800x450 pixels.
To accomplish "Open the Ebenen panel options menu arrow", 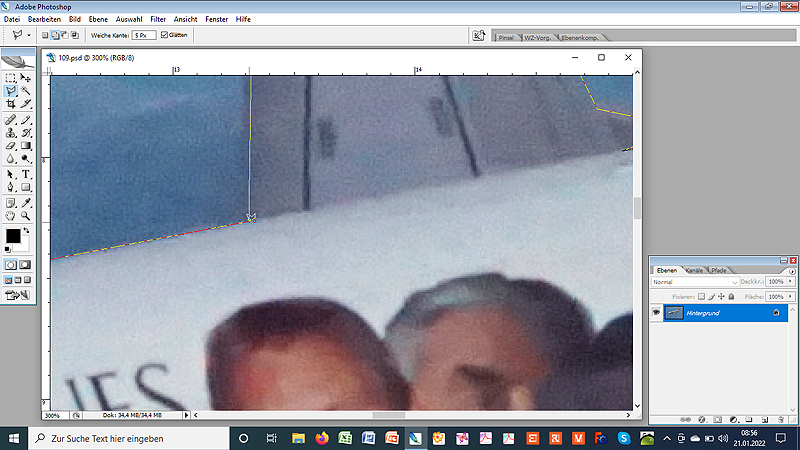I will pos(792,271).
